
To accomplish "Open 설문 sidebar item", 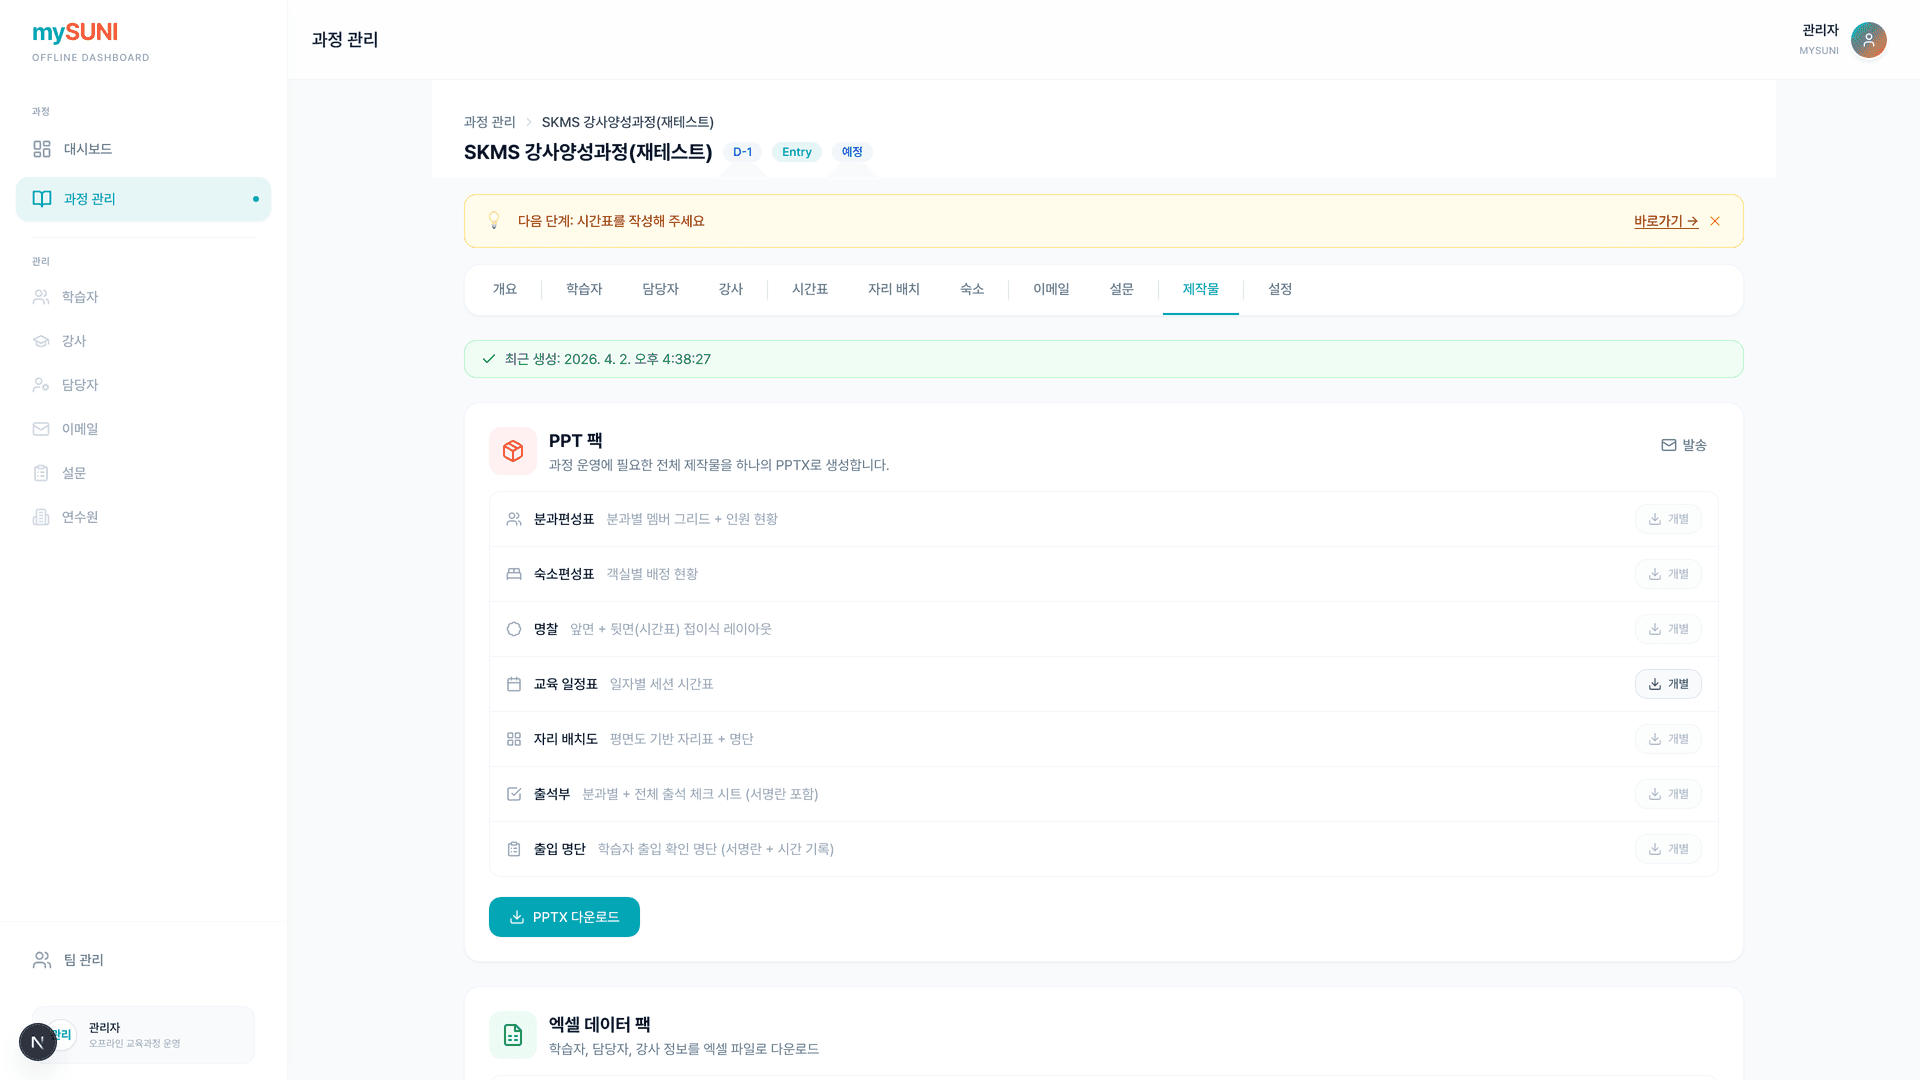I will (x=143, y=473).
